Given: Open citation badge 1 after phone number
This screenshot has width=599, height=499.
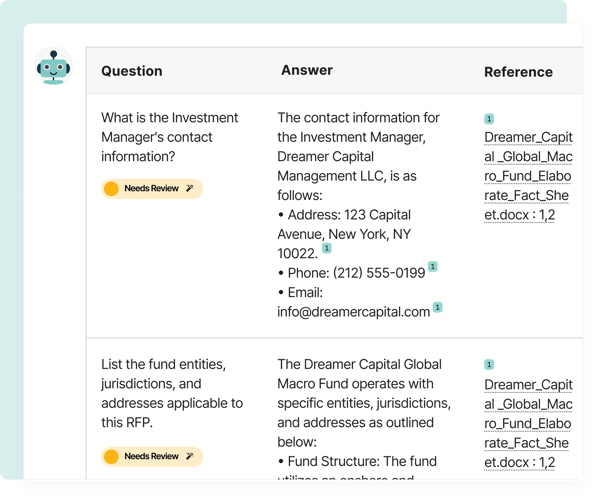Looking at the screenshot, I should (x=432, y=266).
